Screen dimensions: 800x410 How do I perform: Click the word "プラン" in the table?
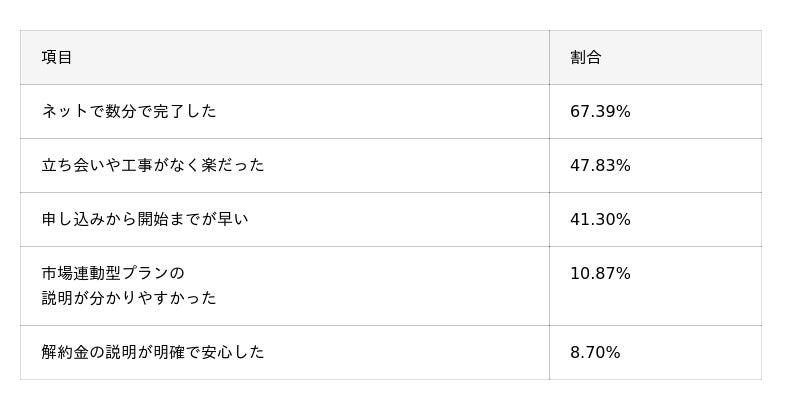click(x=146, y=273)
